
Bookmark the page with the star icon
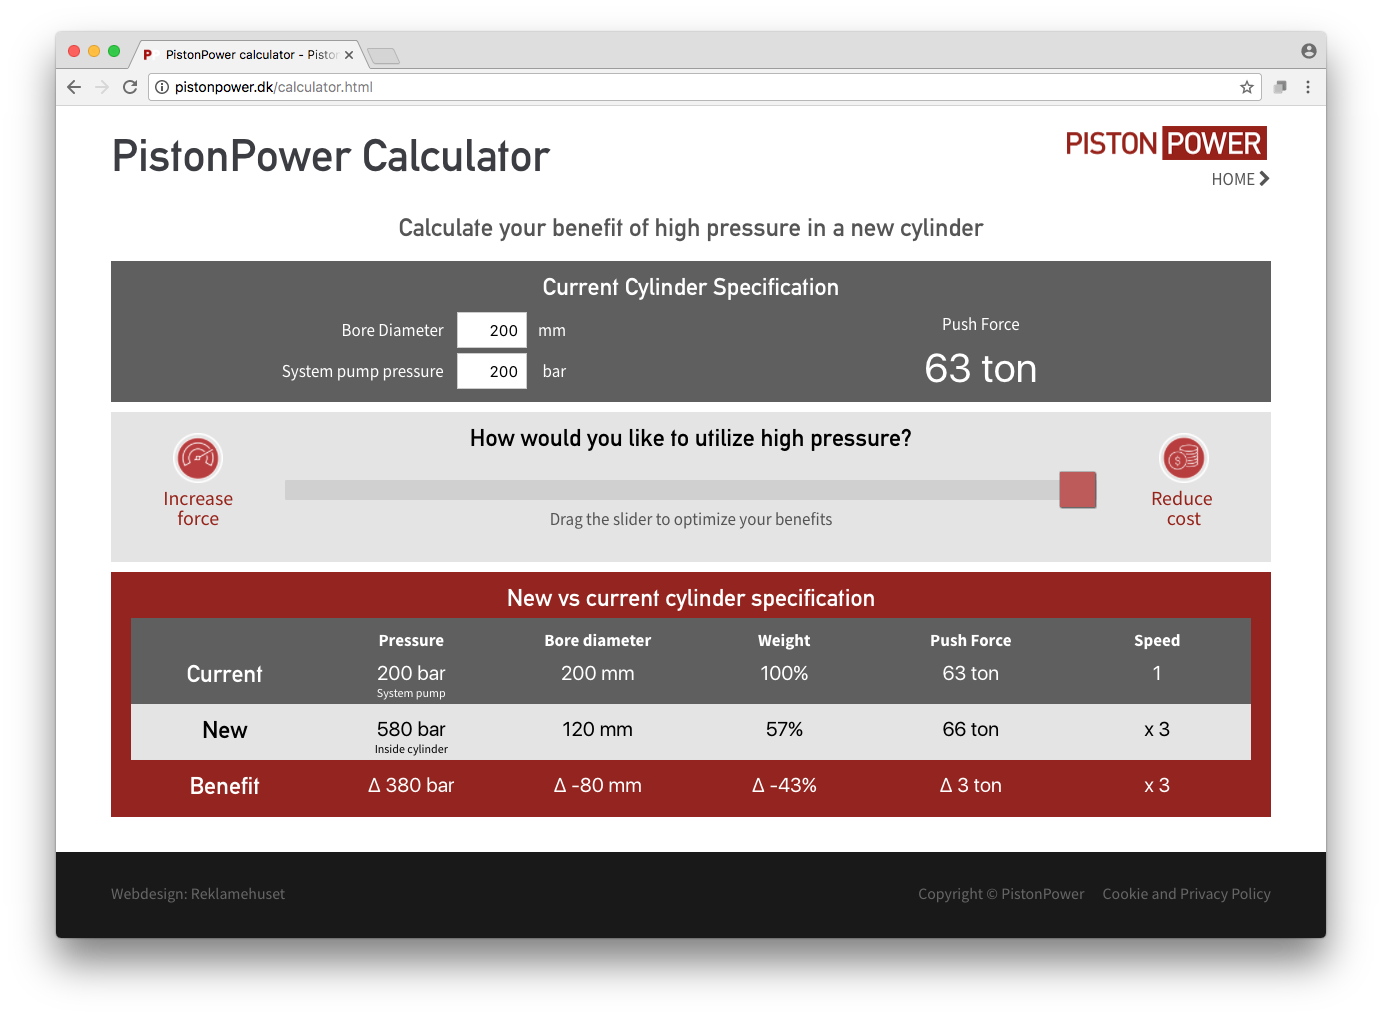pos(1247,87)
